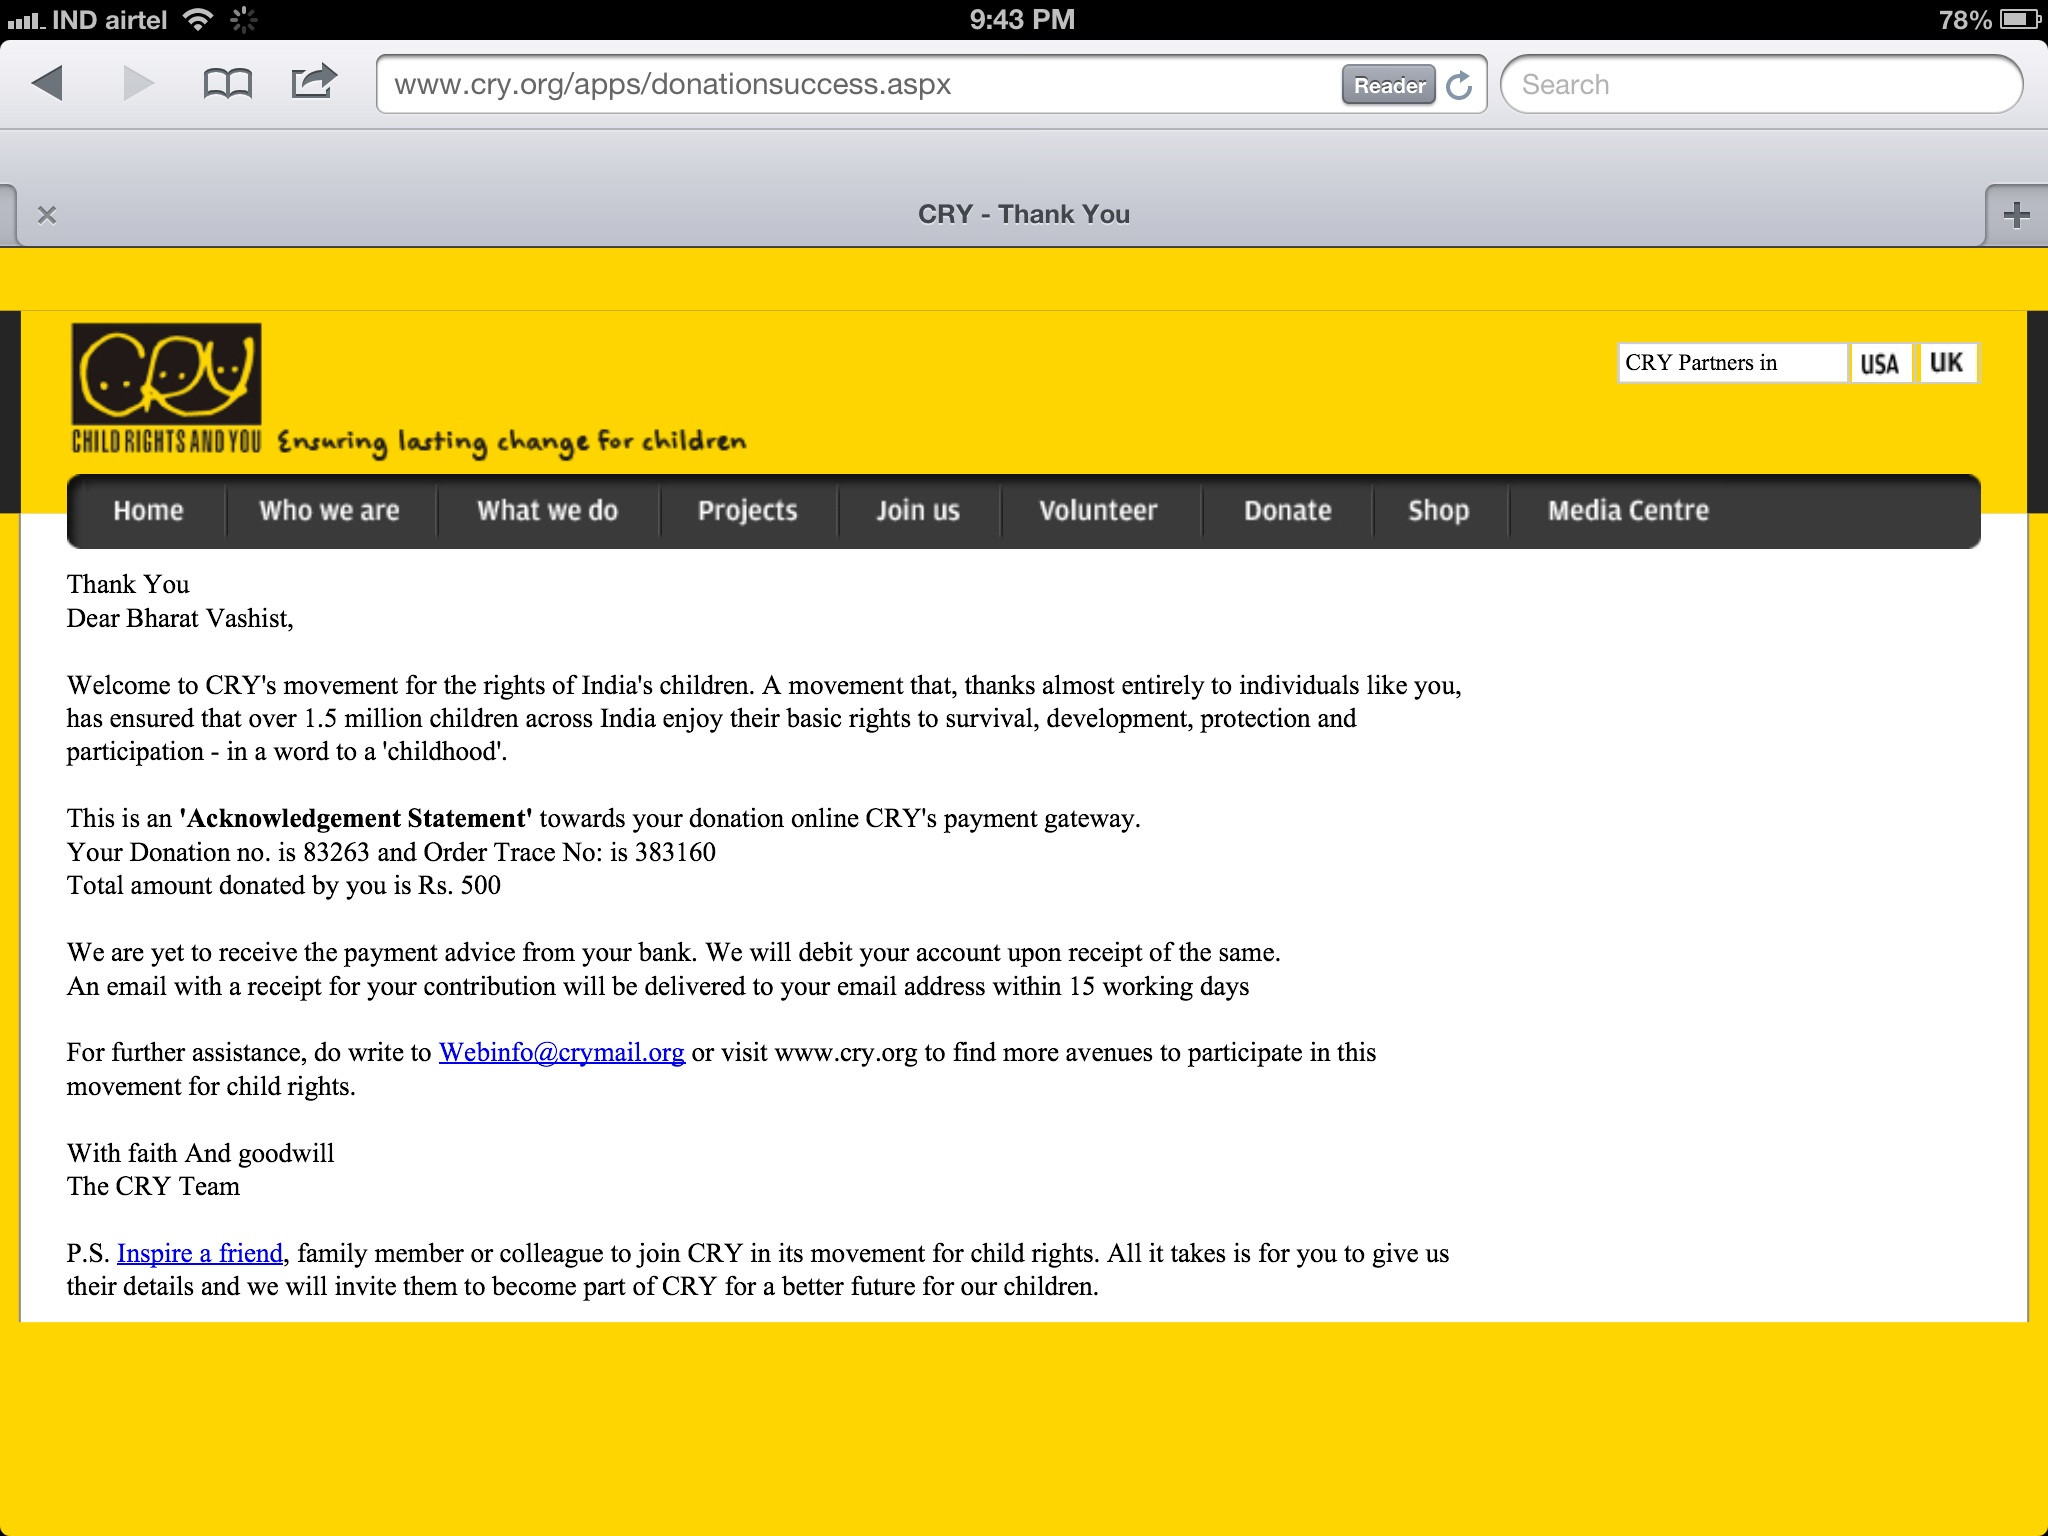Close the CRY - Thank You tab
This screenshot has width=2048, height=1536.
[x=47, y=215]
